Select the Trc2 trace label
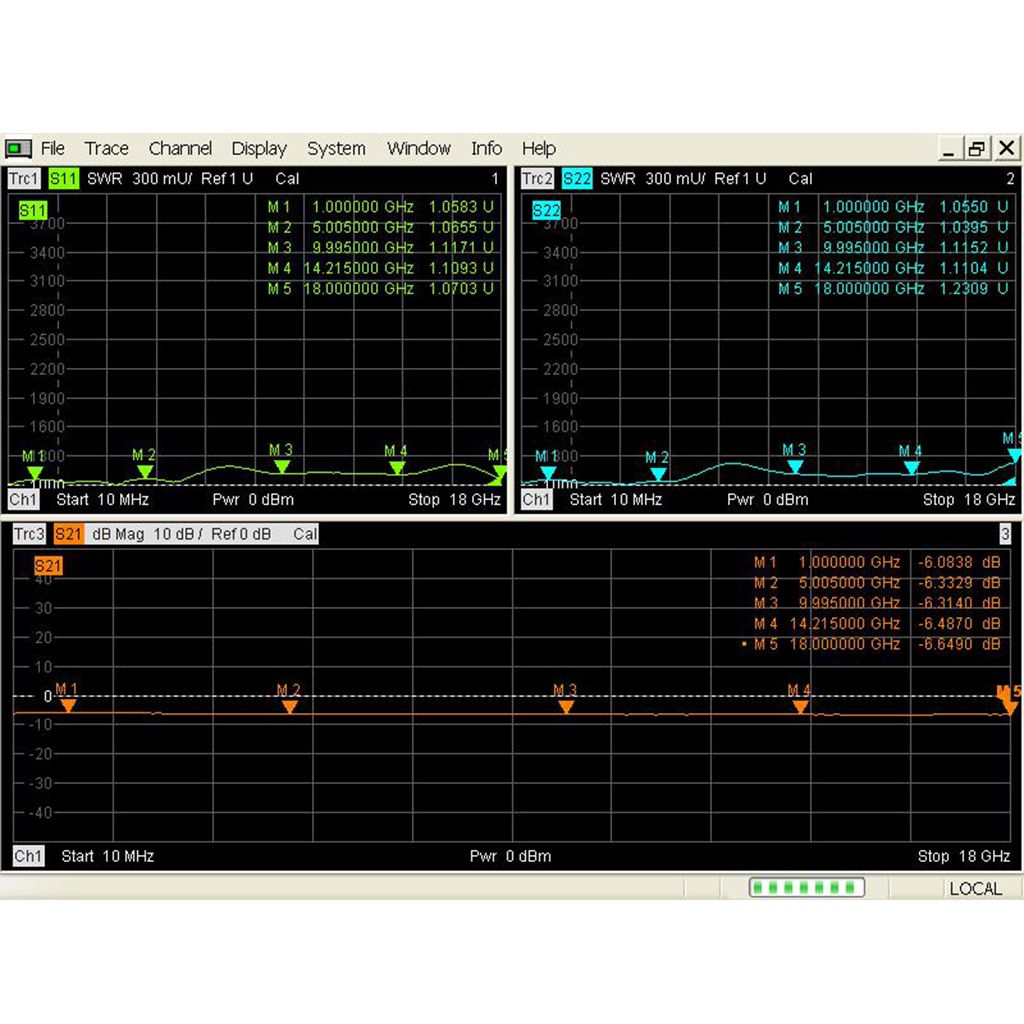Screen dimensions: 1024x1024 [x=537, y=178]
